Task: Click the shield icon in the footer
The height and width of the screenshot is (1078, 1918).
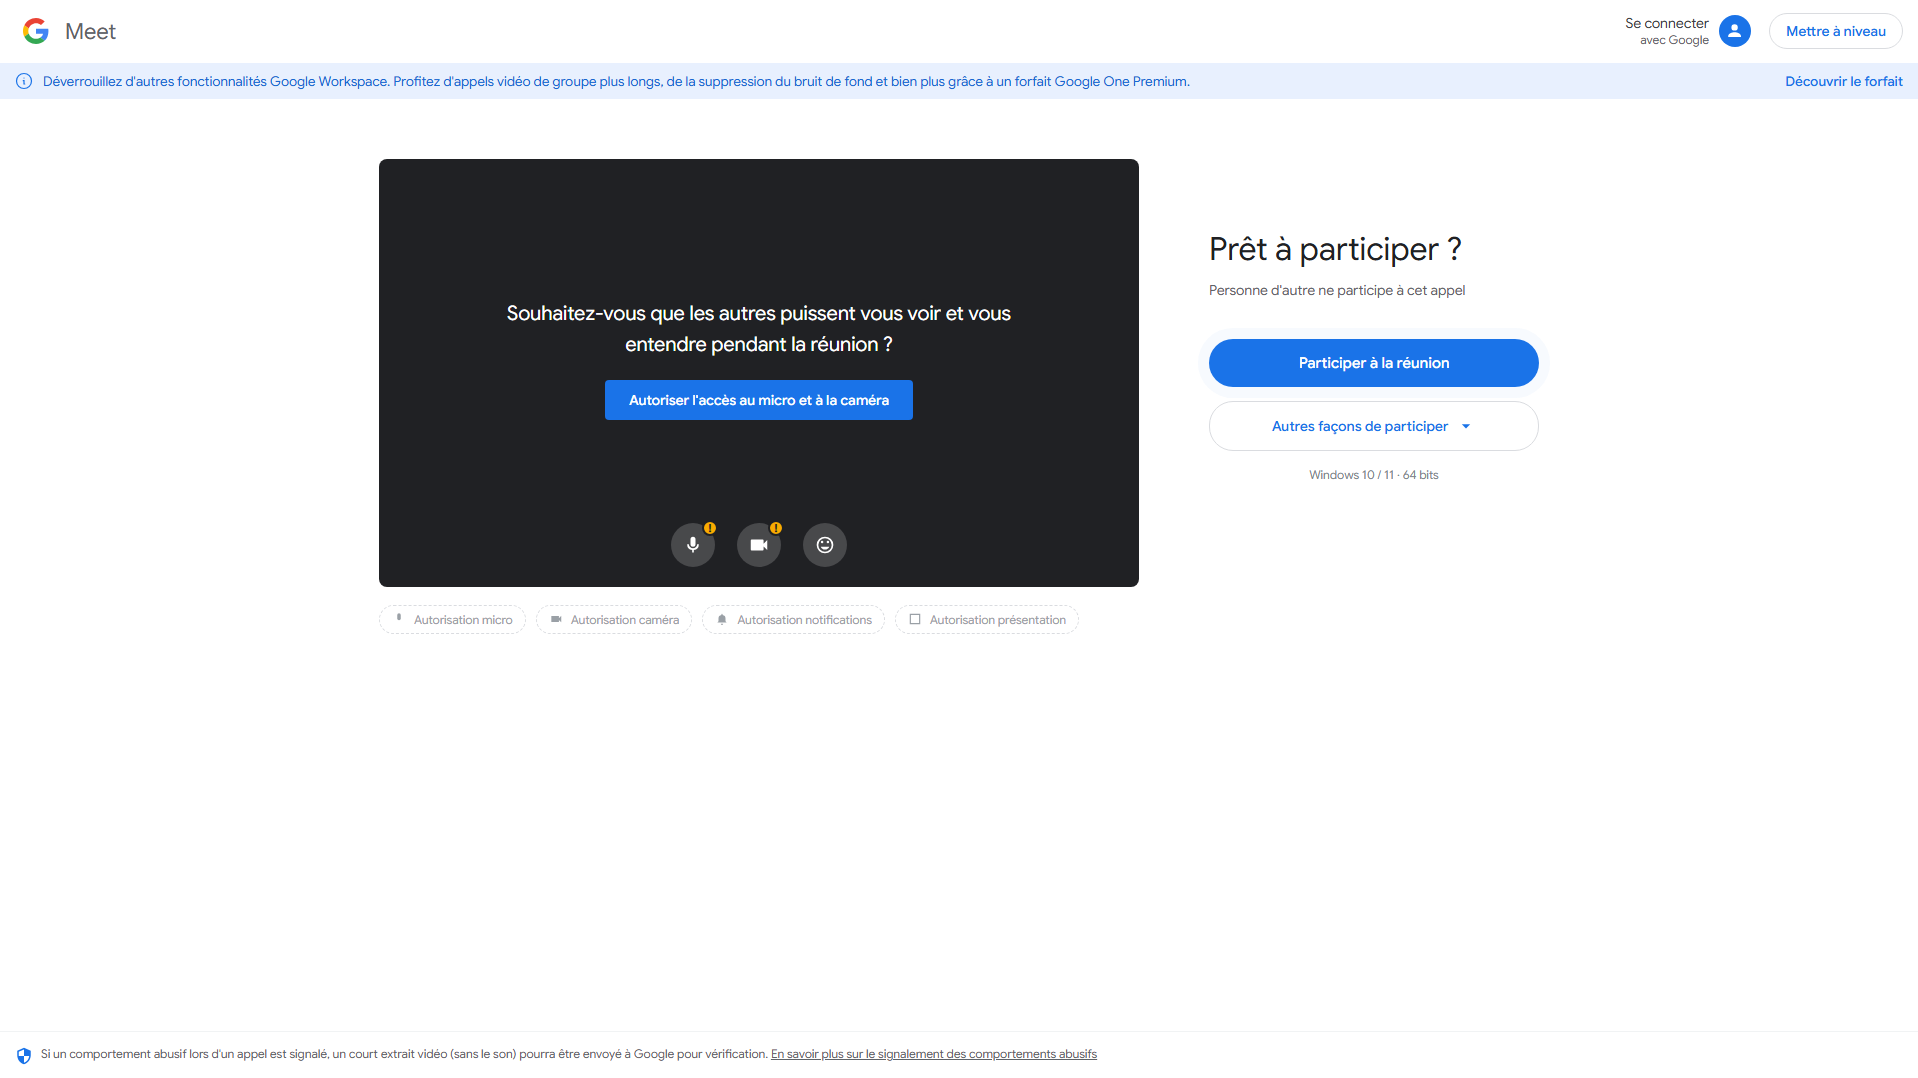Action: (x=24, y=1055)
